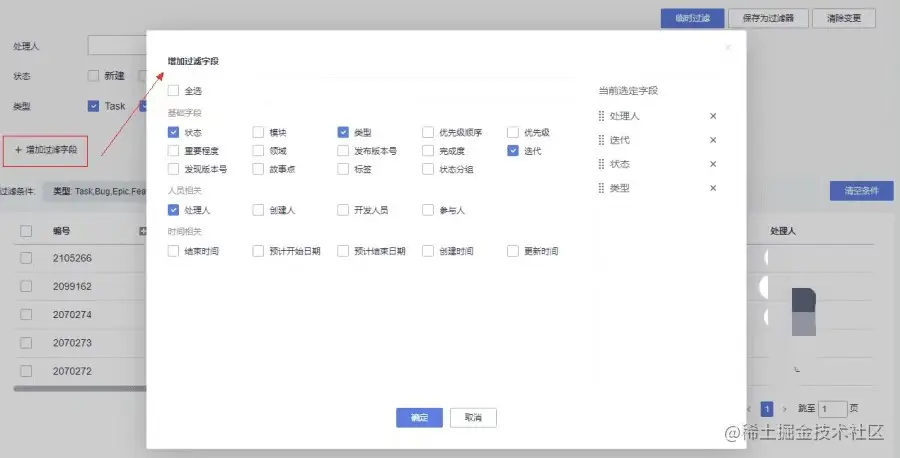Grab the drag handle beside 迭代
This screenshot has width=900, height=458.
pos(602,140)
